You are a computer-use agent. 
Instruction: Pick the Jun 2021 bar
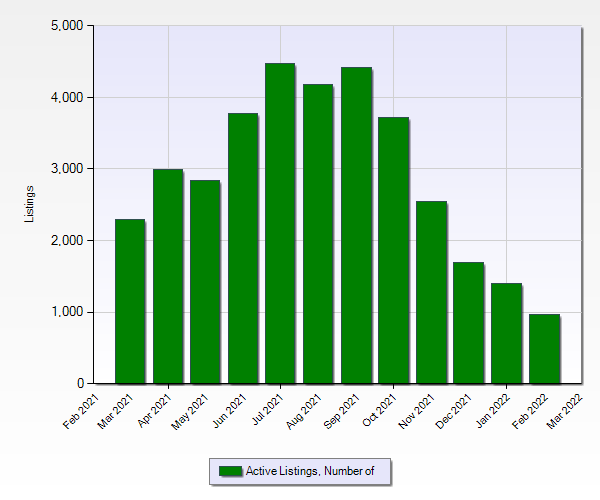(x=243, y=248)
